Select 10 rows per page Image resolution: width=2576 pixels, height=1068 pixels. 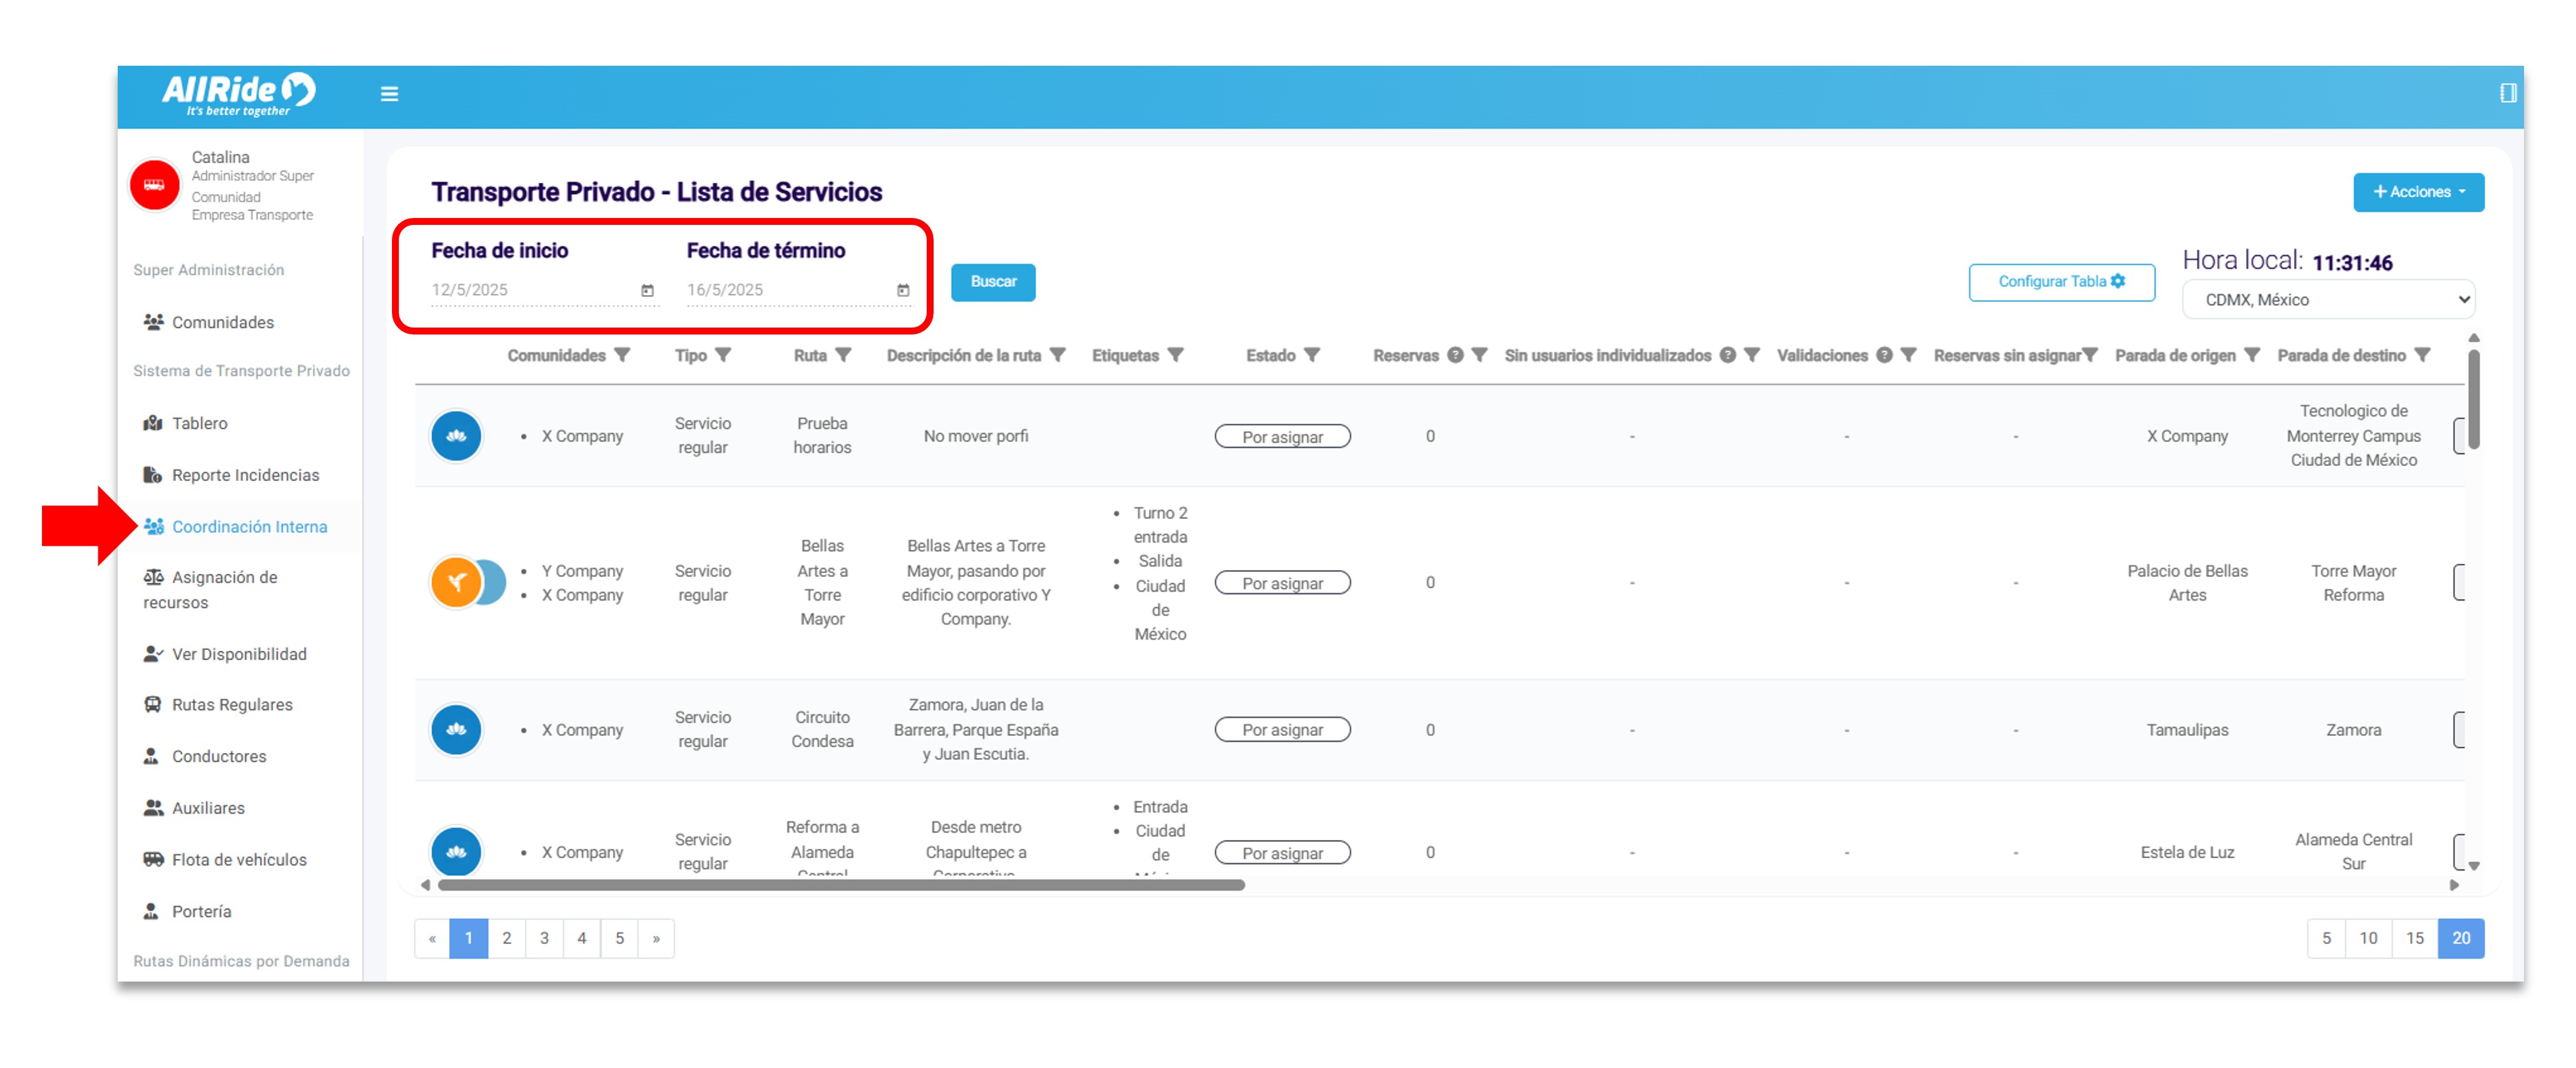pos(2367,938)
